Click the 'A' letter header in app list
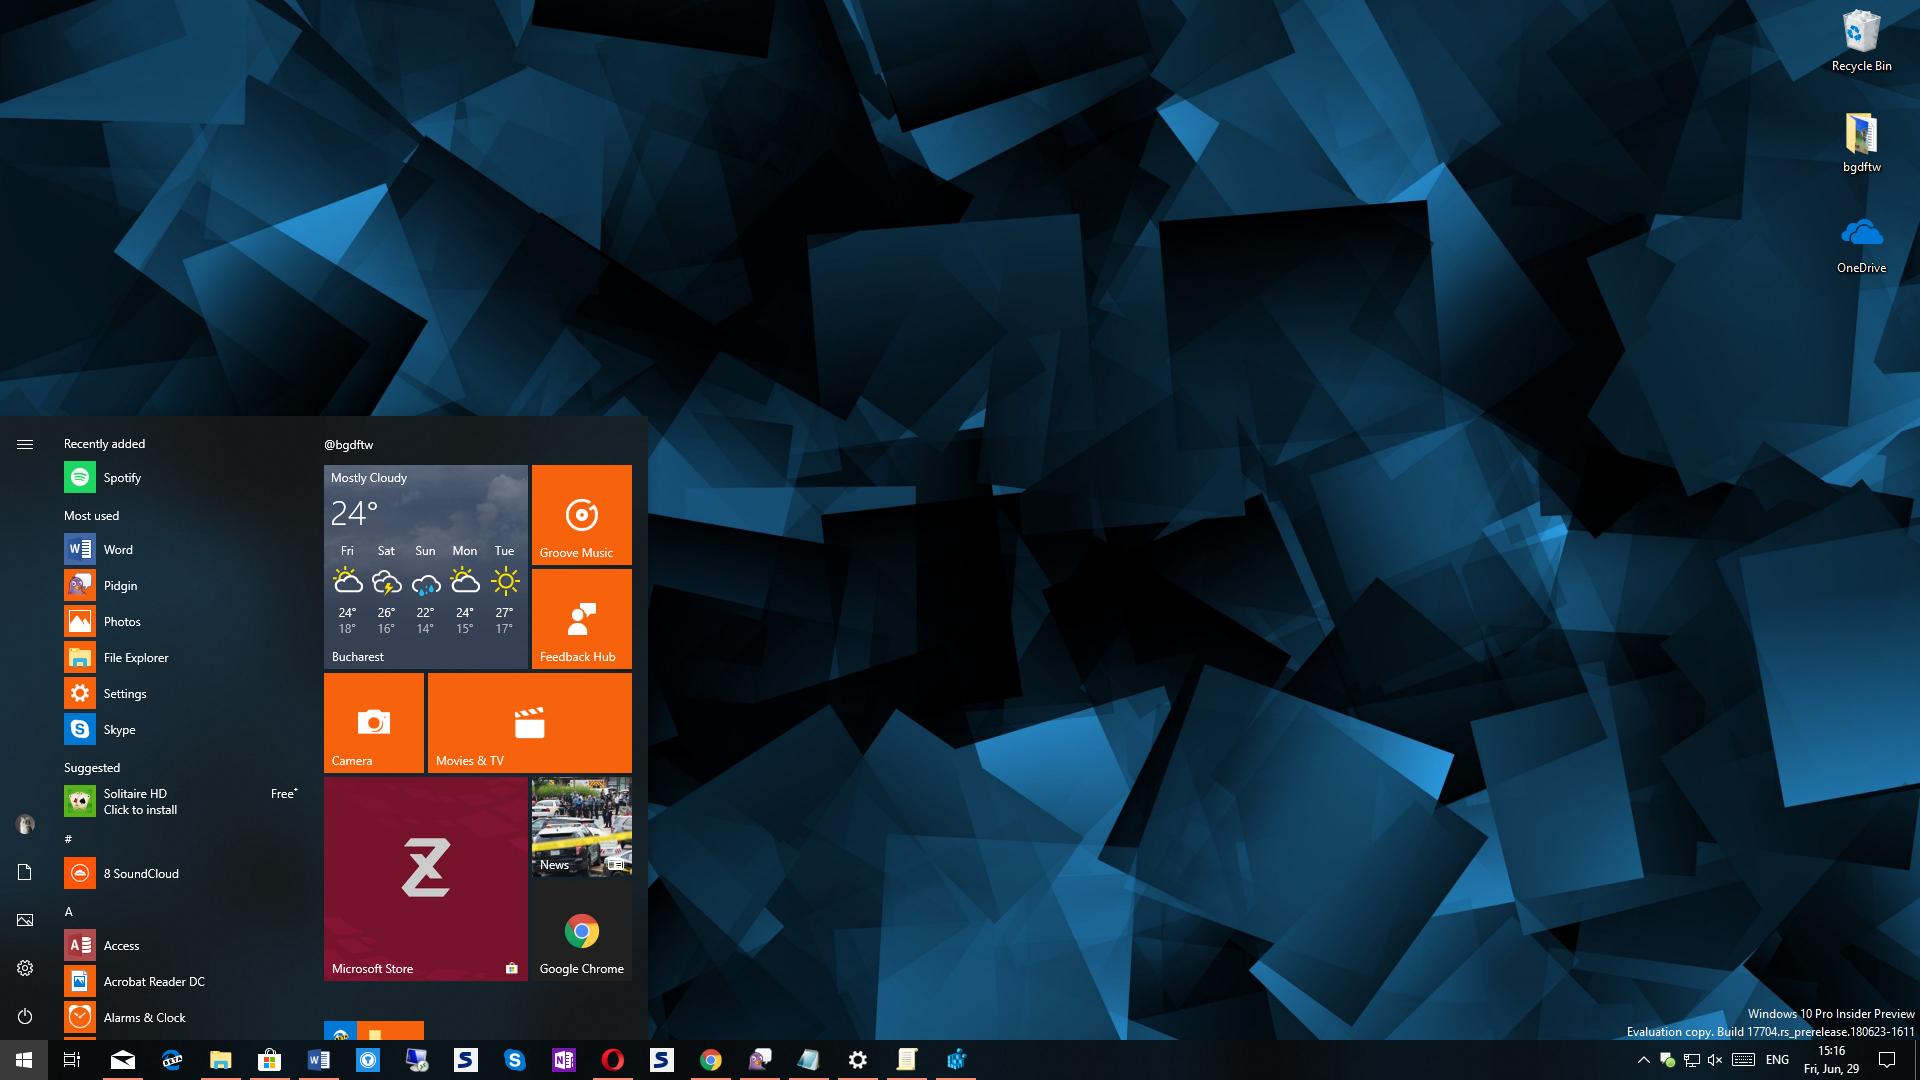Image resolution: width=1920 pixels, height=1080 pixels. coord(69,912)
